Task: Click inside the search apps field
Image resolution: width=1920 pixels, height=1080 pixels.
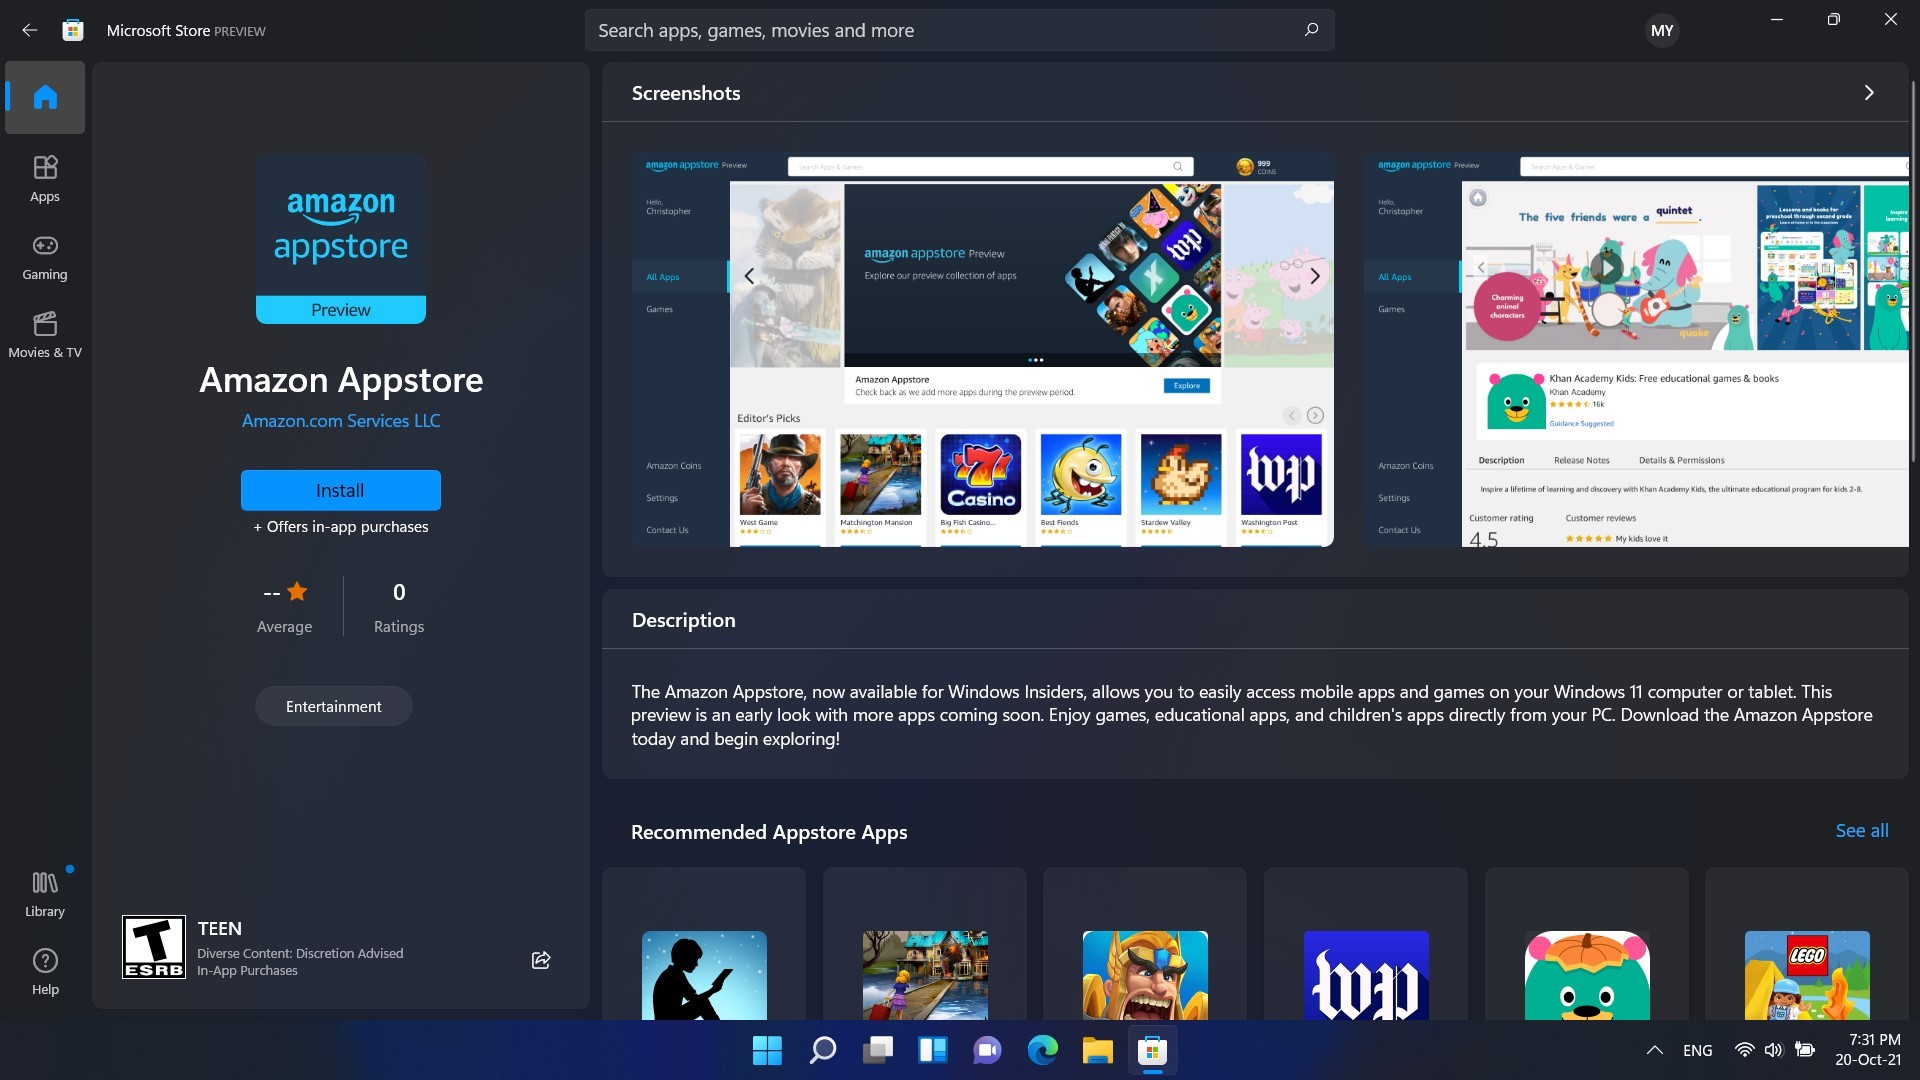Action: tap(900, 29)
